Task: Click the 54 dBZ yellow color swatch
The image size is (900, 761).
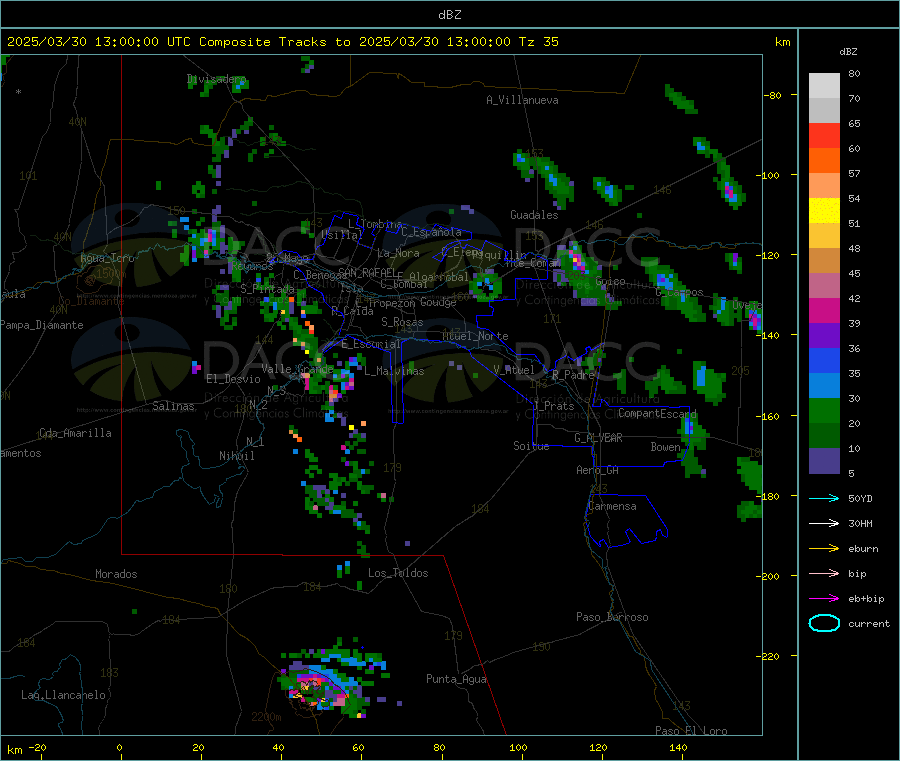Action: click(x=824, y=211)
